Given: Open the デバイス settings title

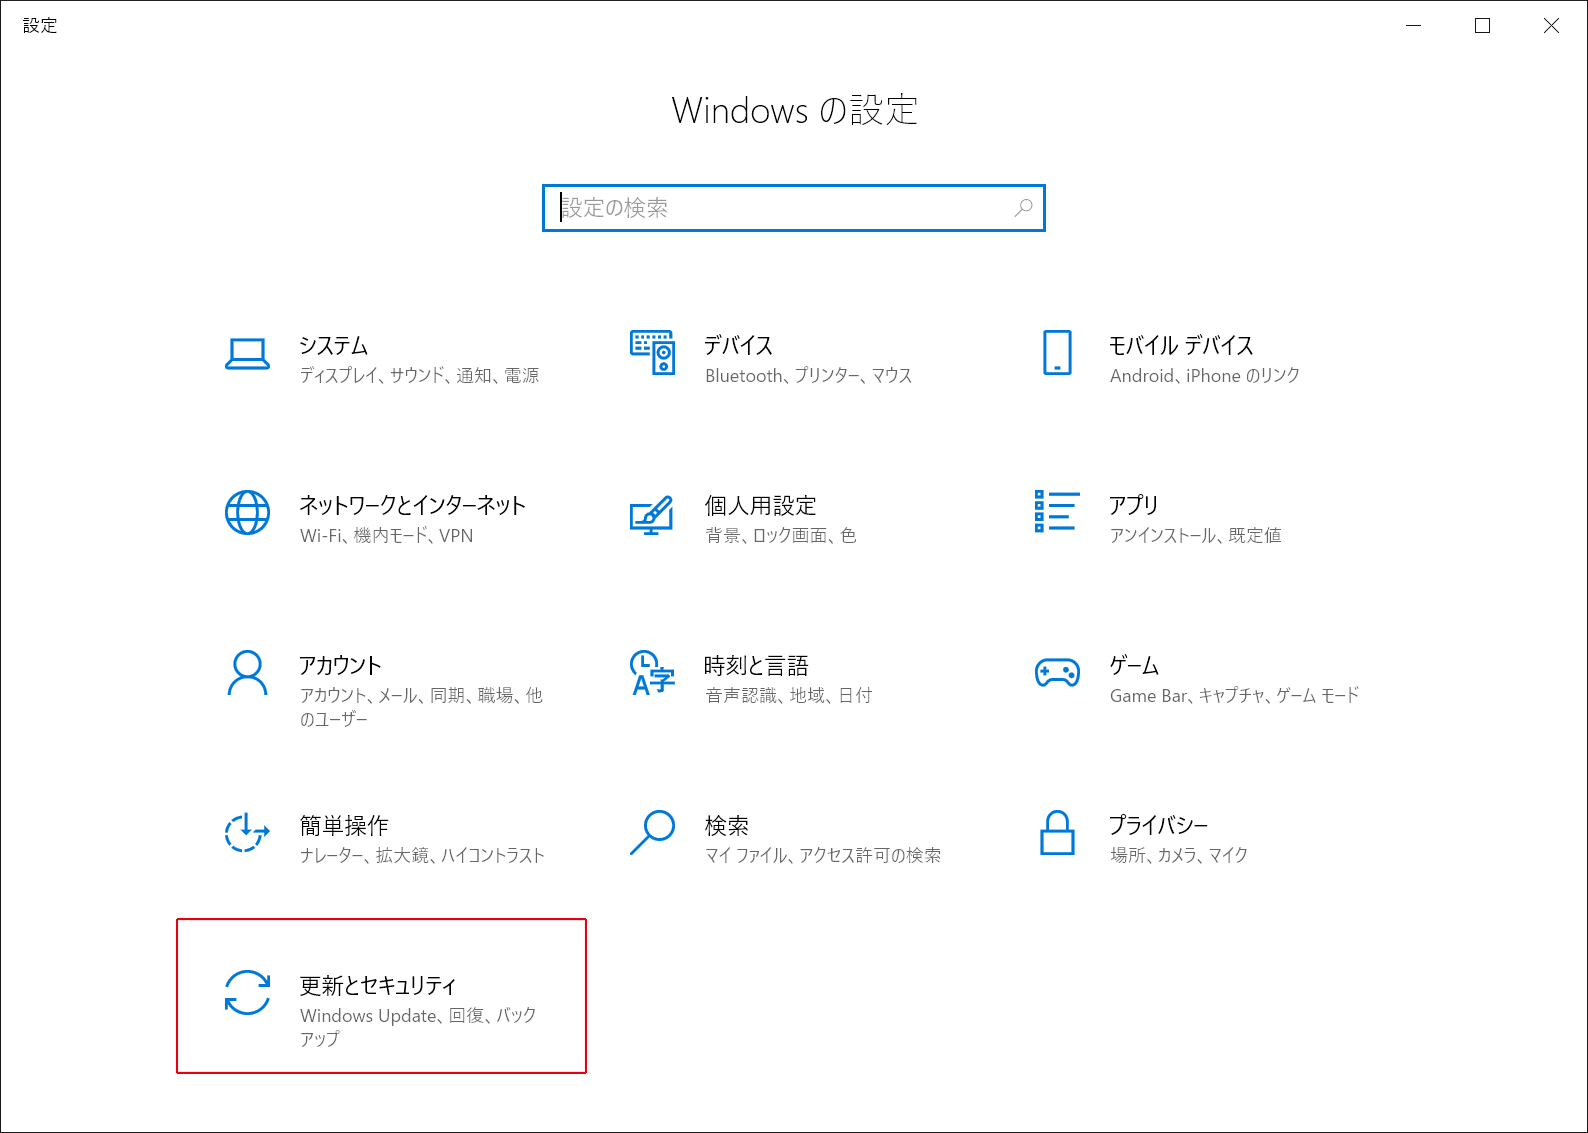Looking at the screenshot, I should coord(738,346).
